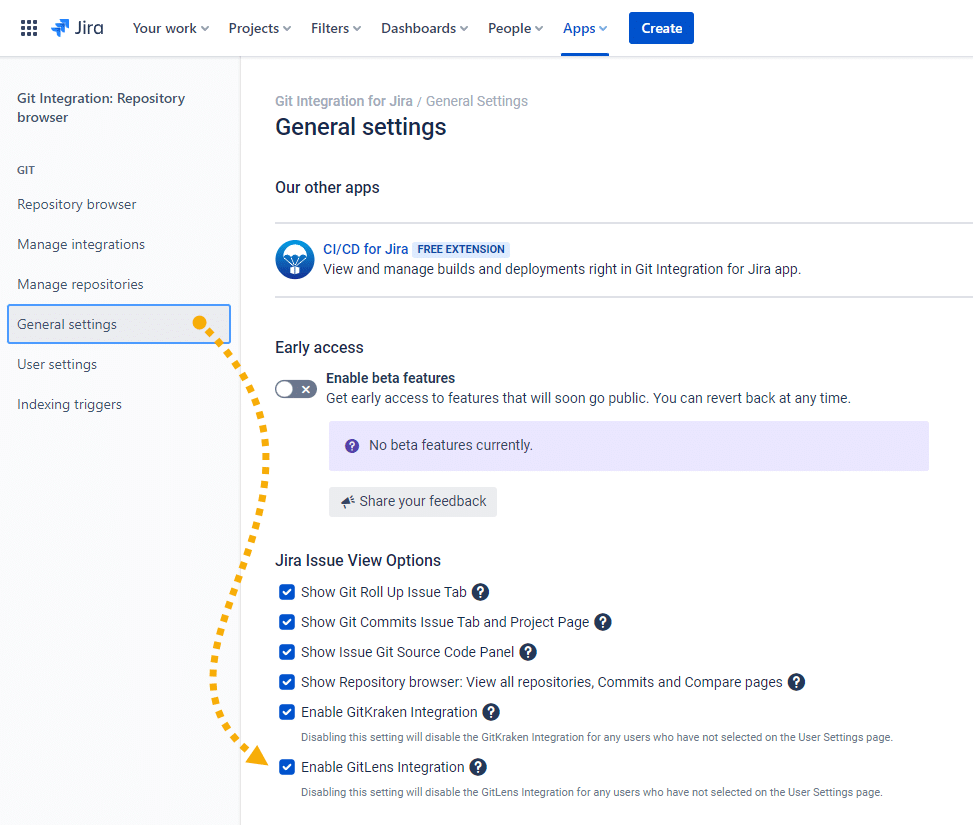This screenshot has height=825, width=973.
Task: Expand the Your work dropdown
Action: (x=171, y=29)
